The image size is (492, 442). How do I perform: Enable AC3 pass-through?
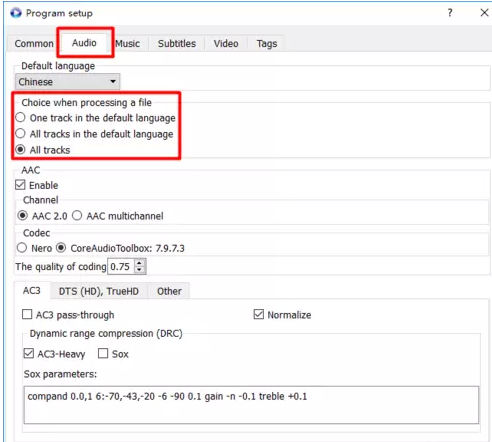pos(27,314)
